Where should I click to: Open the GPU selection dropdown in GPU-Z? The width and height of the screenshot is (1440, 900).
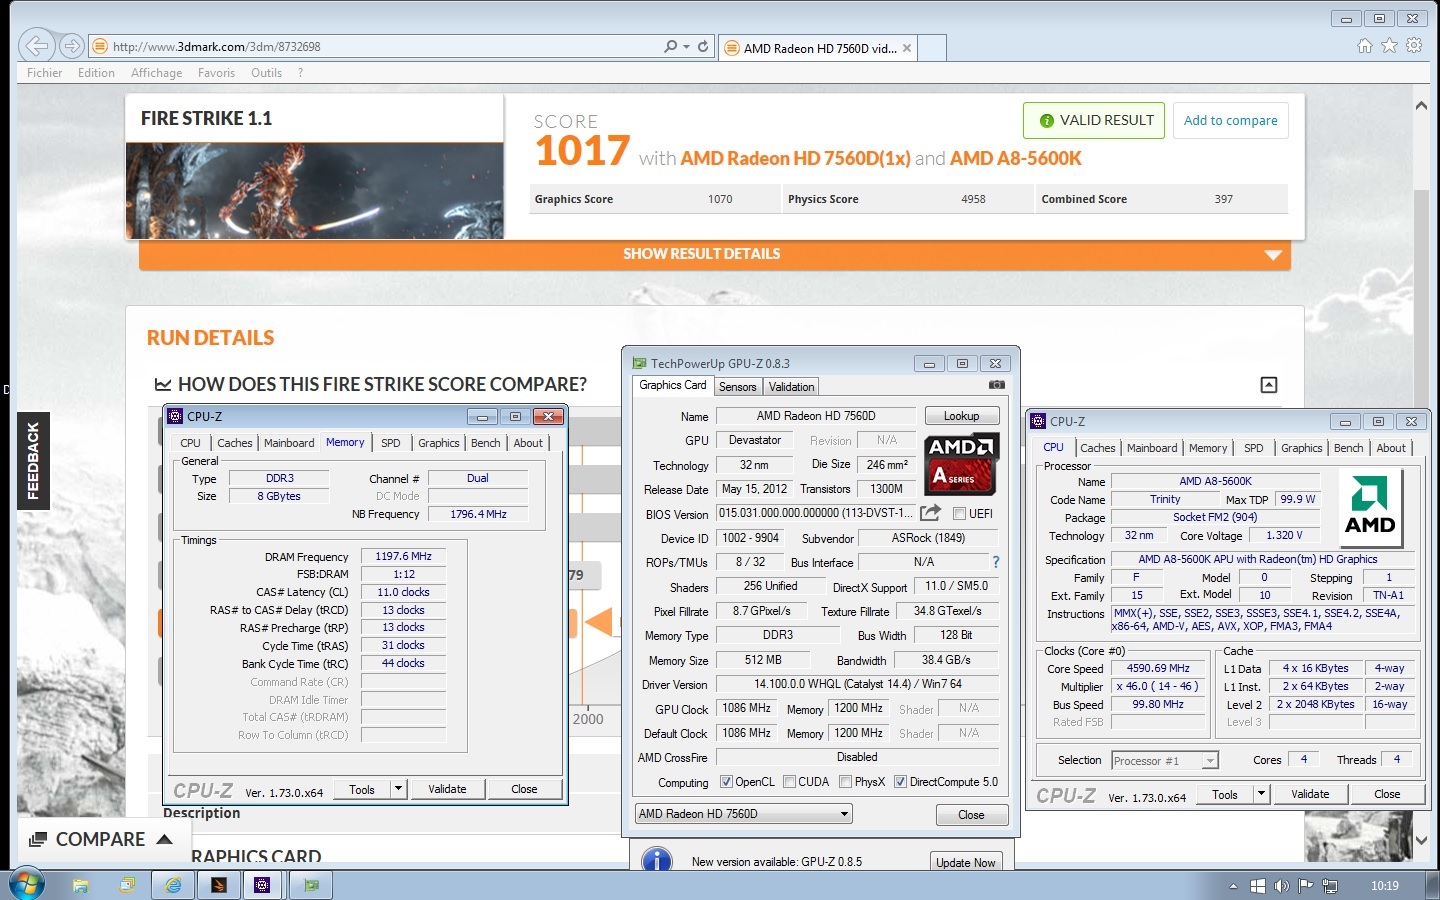pyautogui.click(x=744, y=814)
